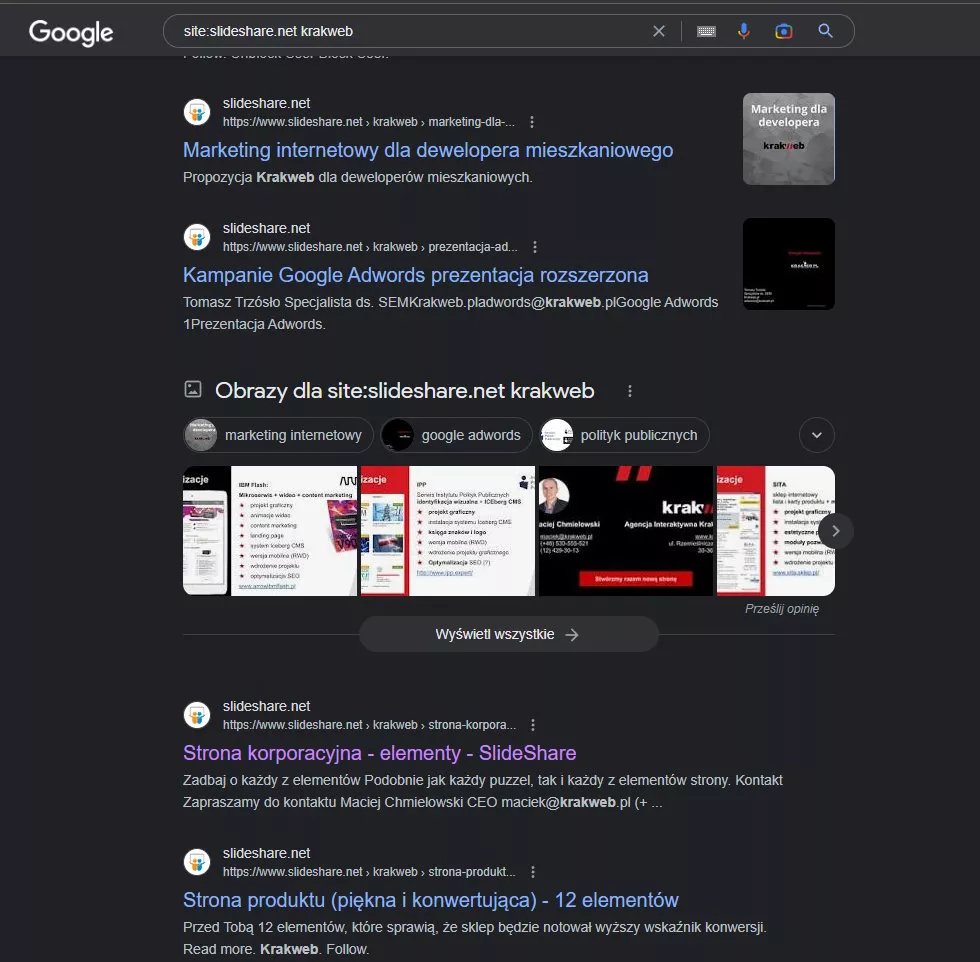Clear the search query with the X icon
Viewport: 980px width, 962px height.
[x=659, y=31]
